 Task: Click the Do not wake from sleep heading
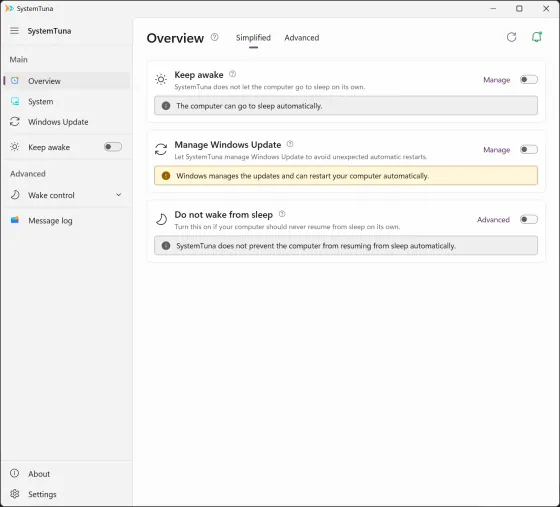coord(224,215)
